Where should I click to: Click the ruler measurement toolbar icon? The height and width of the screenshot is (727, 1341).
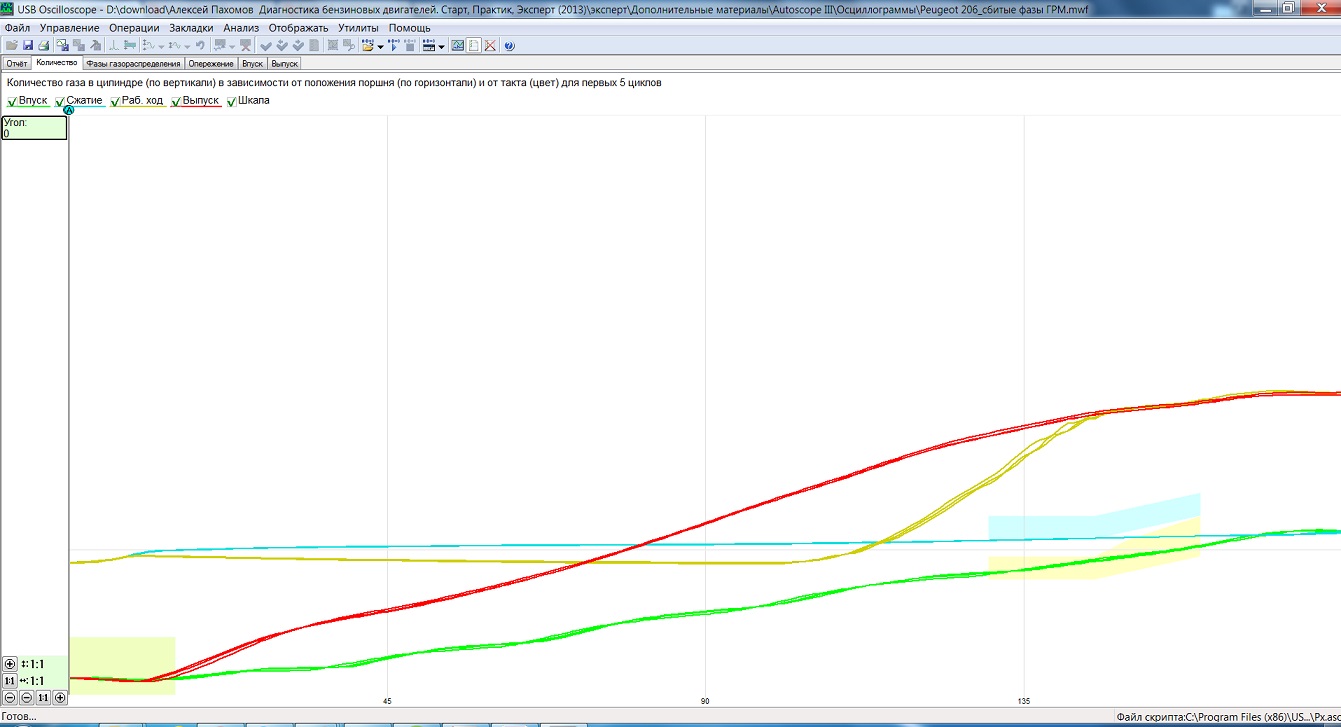[428, 45]
